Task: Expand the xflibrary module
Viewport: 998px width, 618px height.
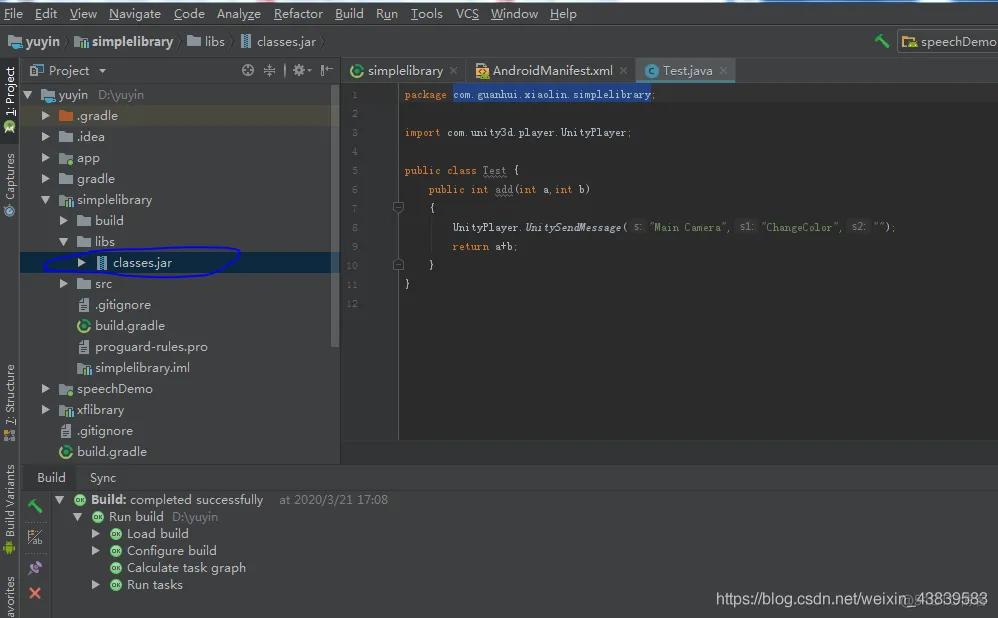Action: coord(46,410)
